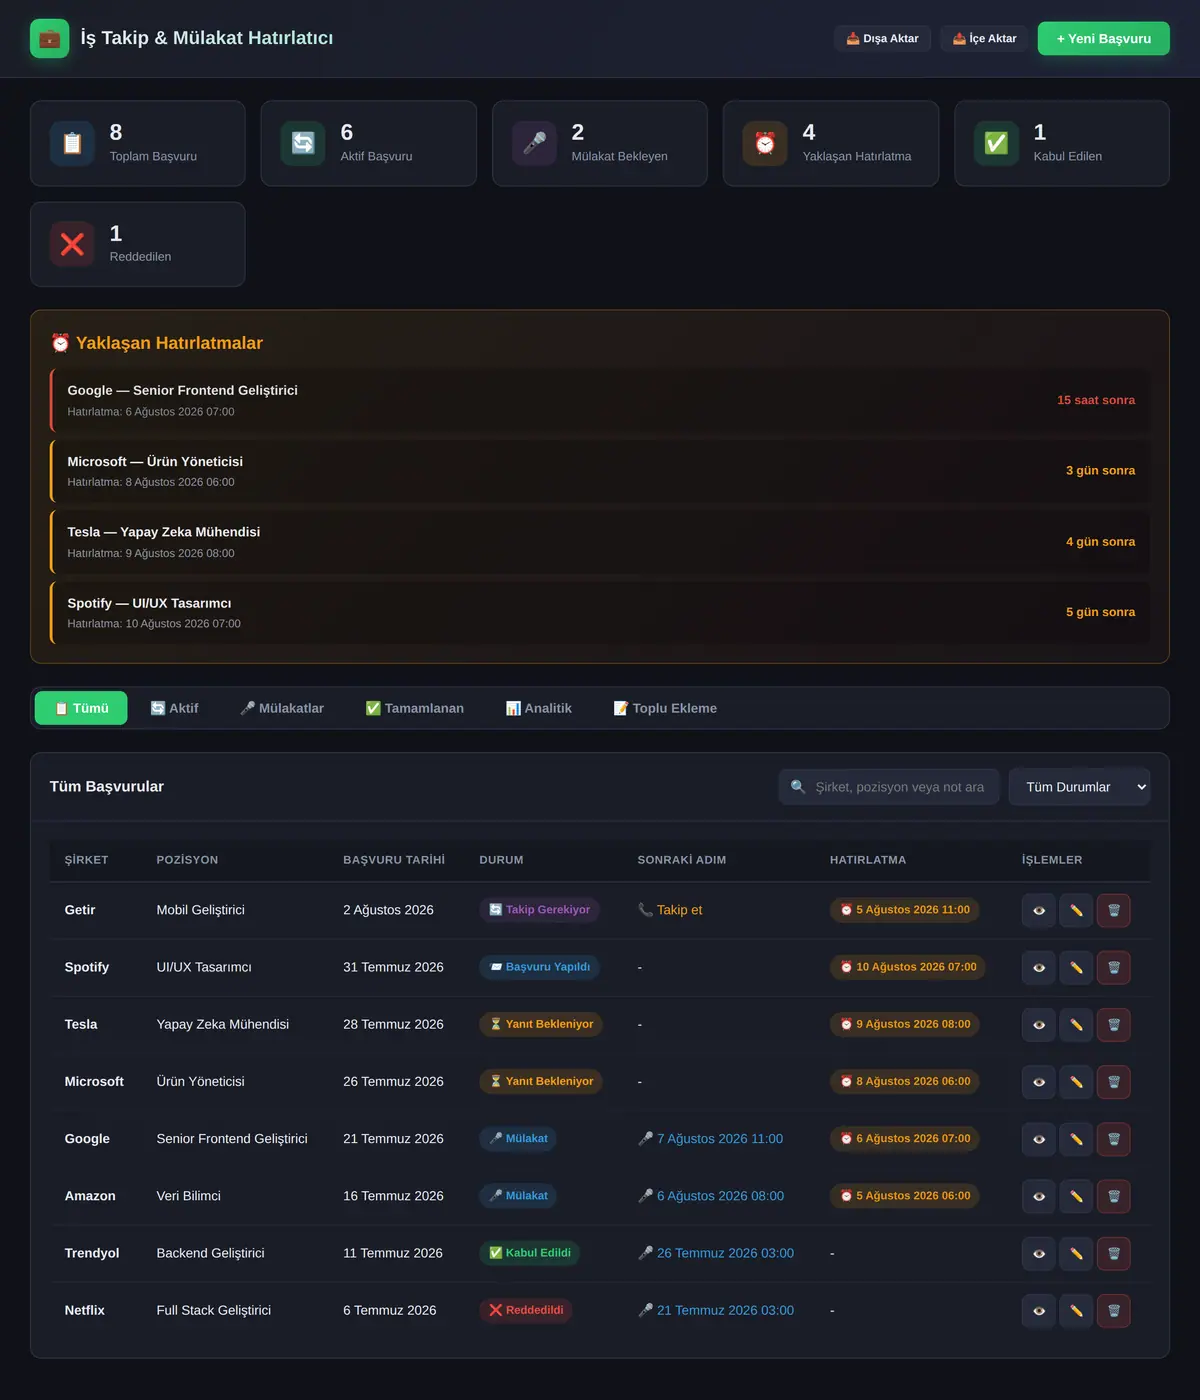1200x1400 pixels.
Task: Focus the company or position search field
Action: (890, 787)
